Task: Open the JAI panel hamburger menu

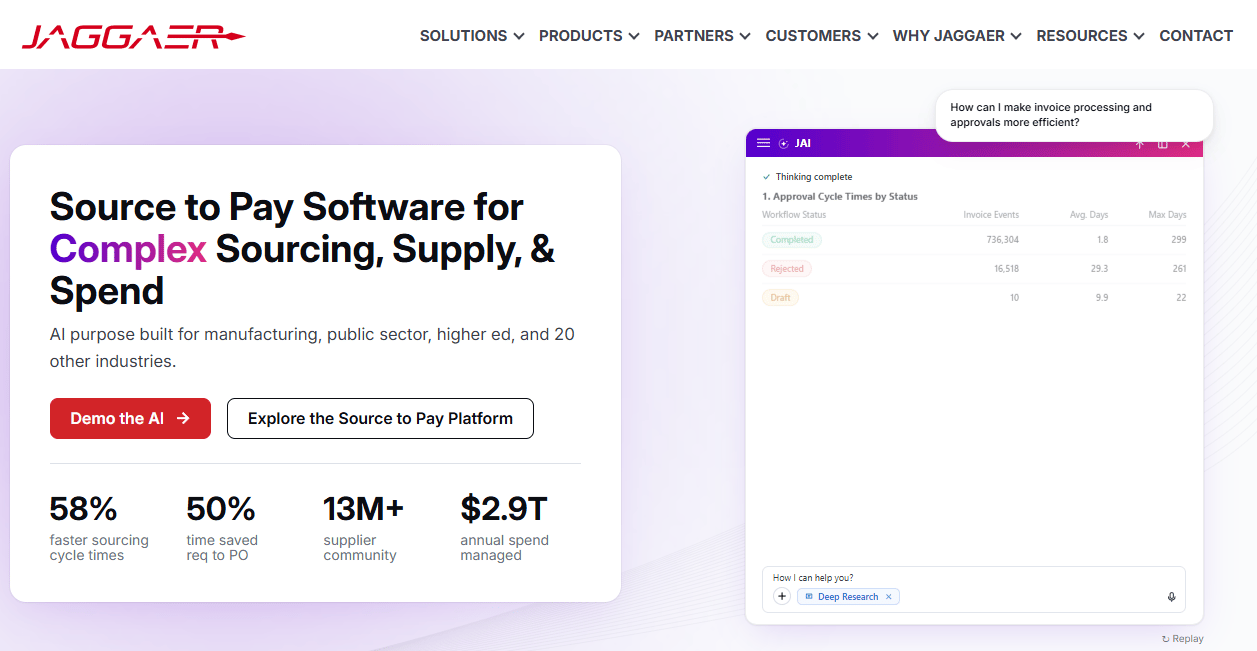Action: click(x=764, y=143)
